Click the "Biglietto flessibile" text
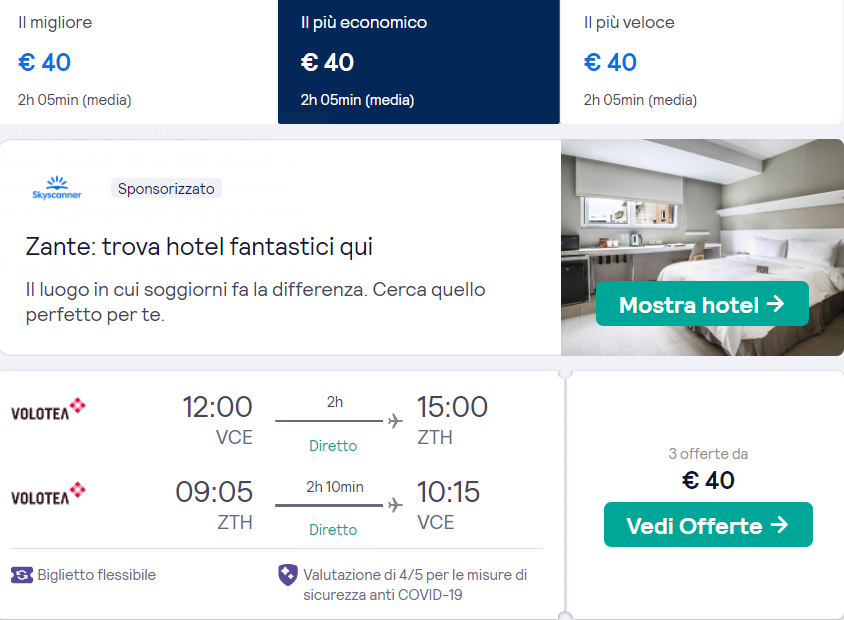Viewport: 844px width, 620px height. [97, 575]
